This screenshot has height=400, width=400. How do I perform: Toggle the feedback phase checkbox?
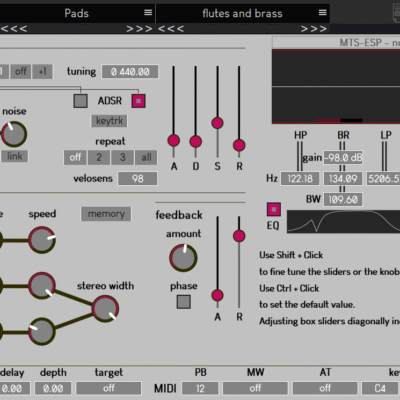(x=184, y=302)
